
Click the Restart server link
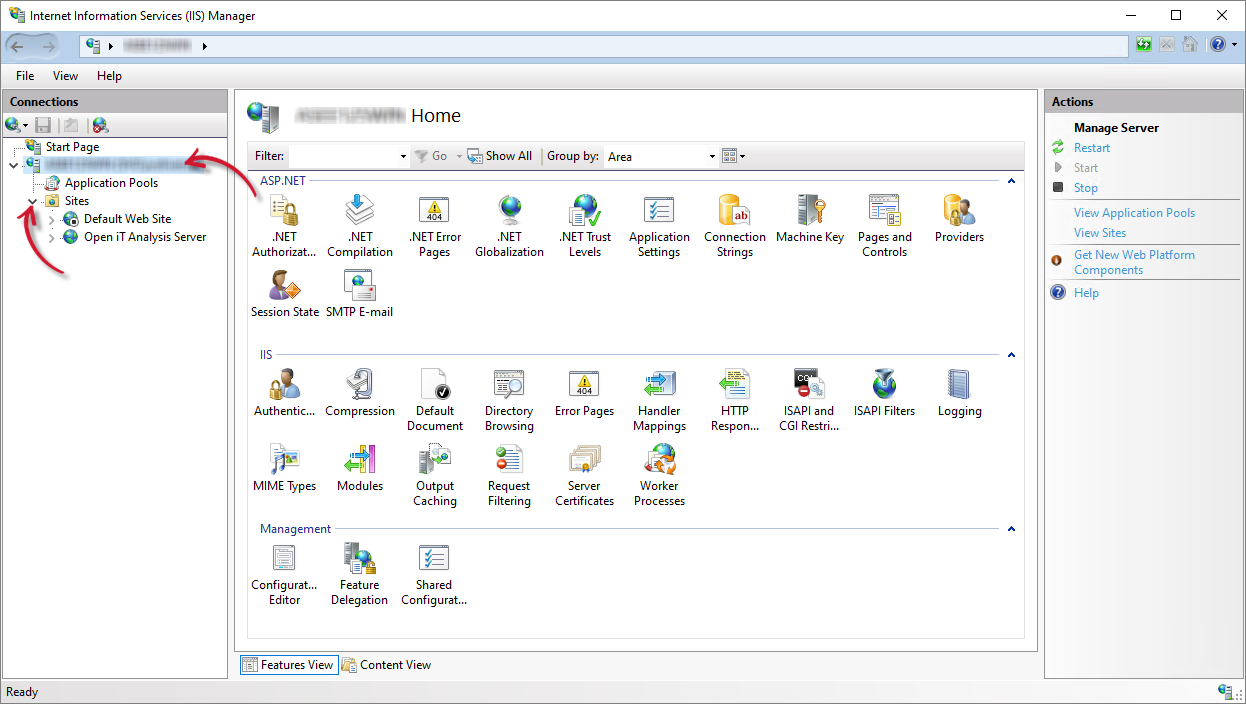[x=1092, y=148]
